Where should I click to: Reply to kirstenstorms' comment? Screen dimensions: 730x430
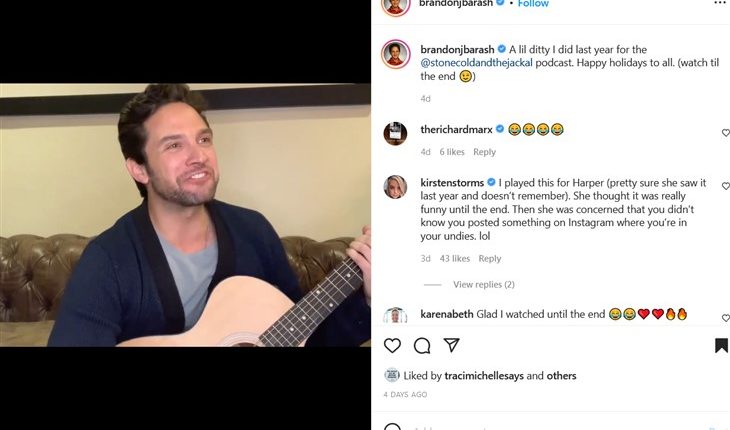pos(489,259)
